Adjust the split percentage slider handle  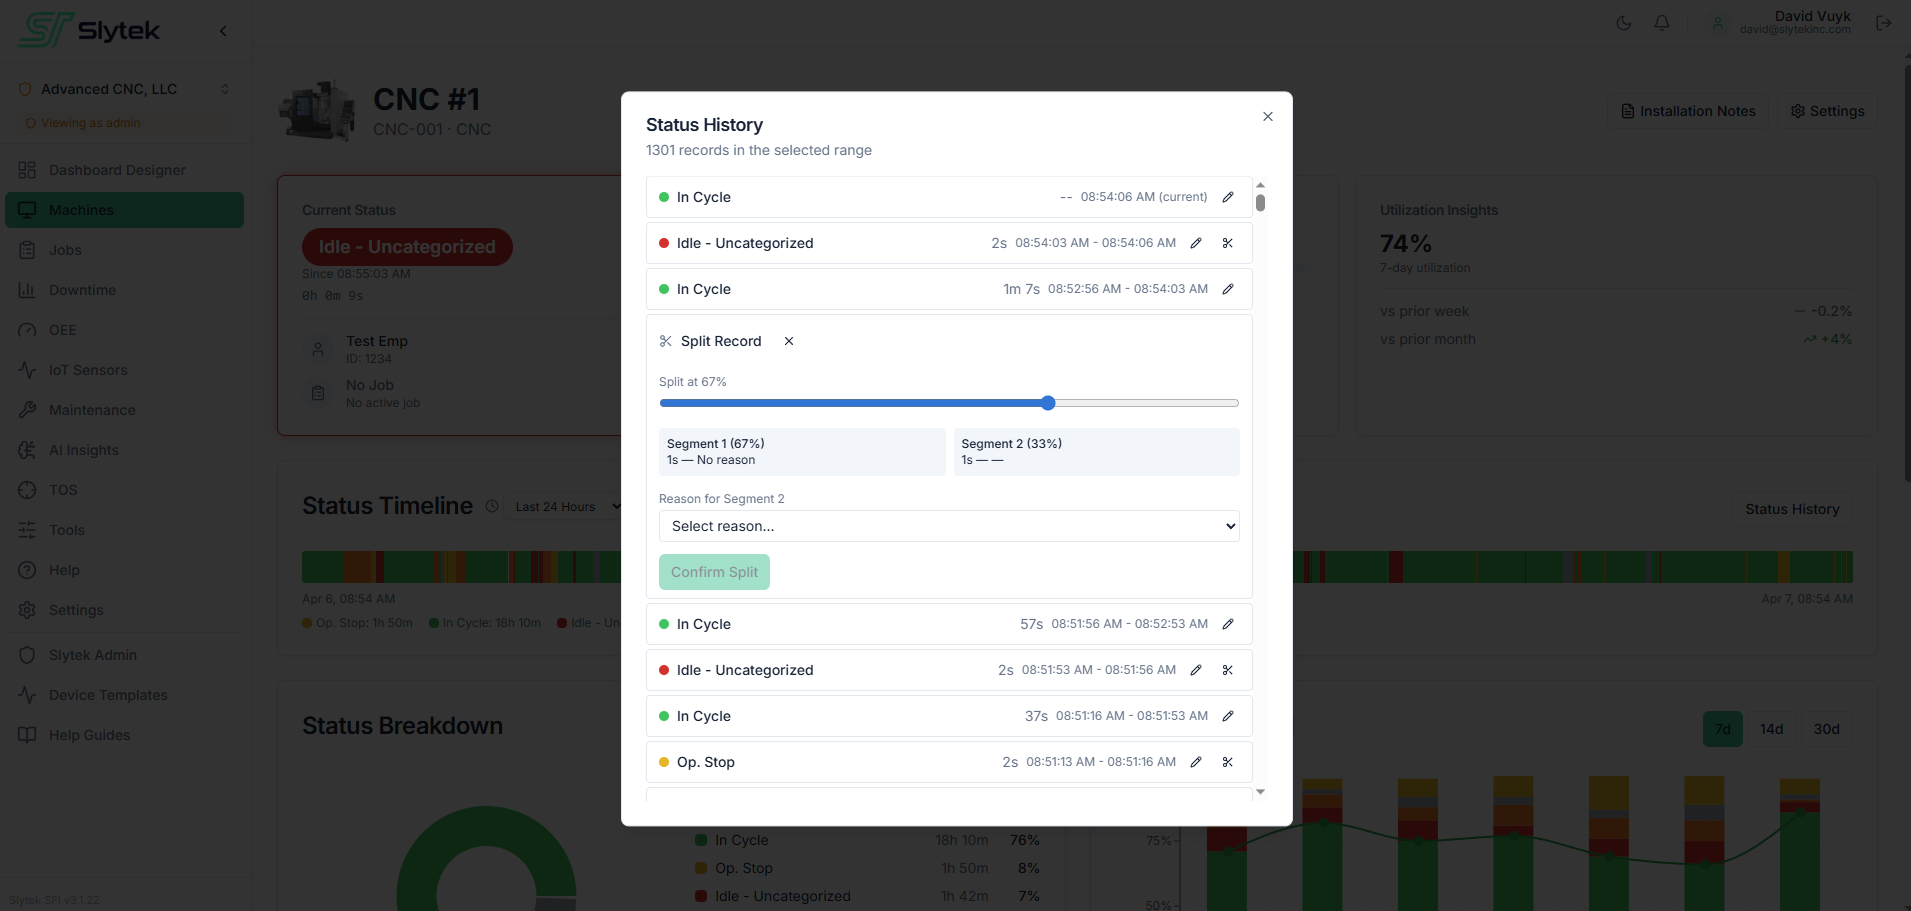coord(1048,403)
